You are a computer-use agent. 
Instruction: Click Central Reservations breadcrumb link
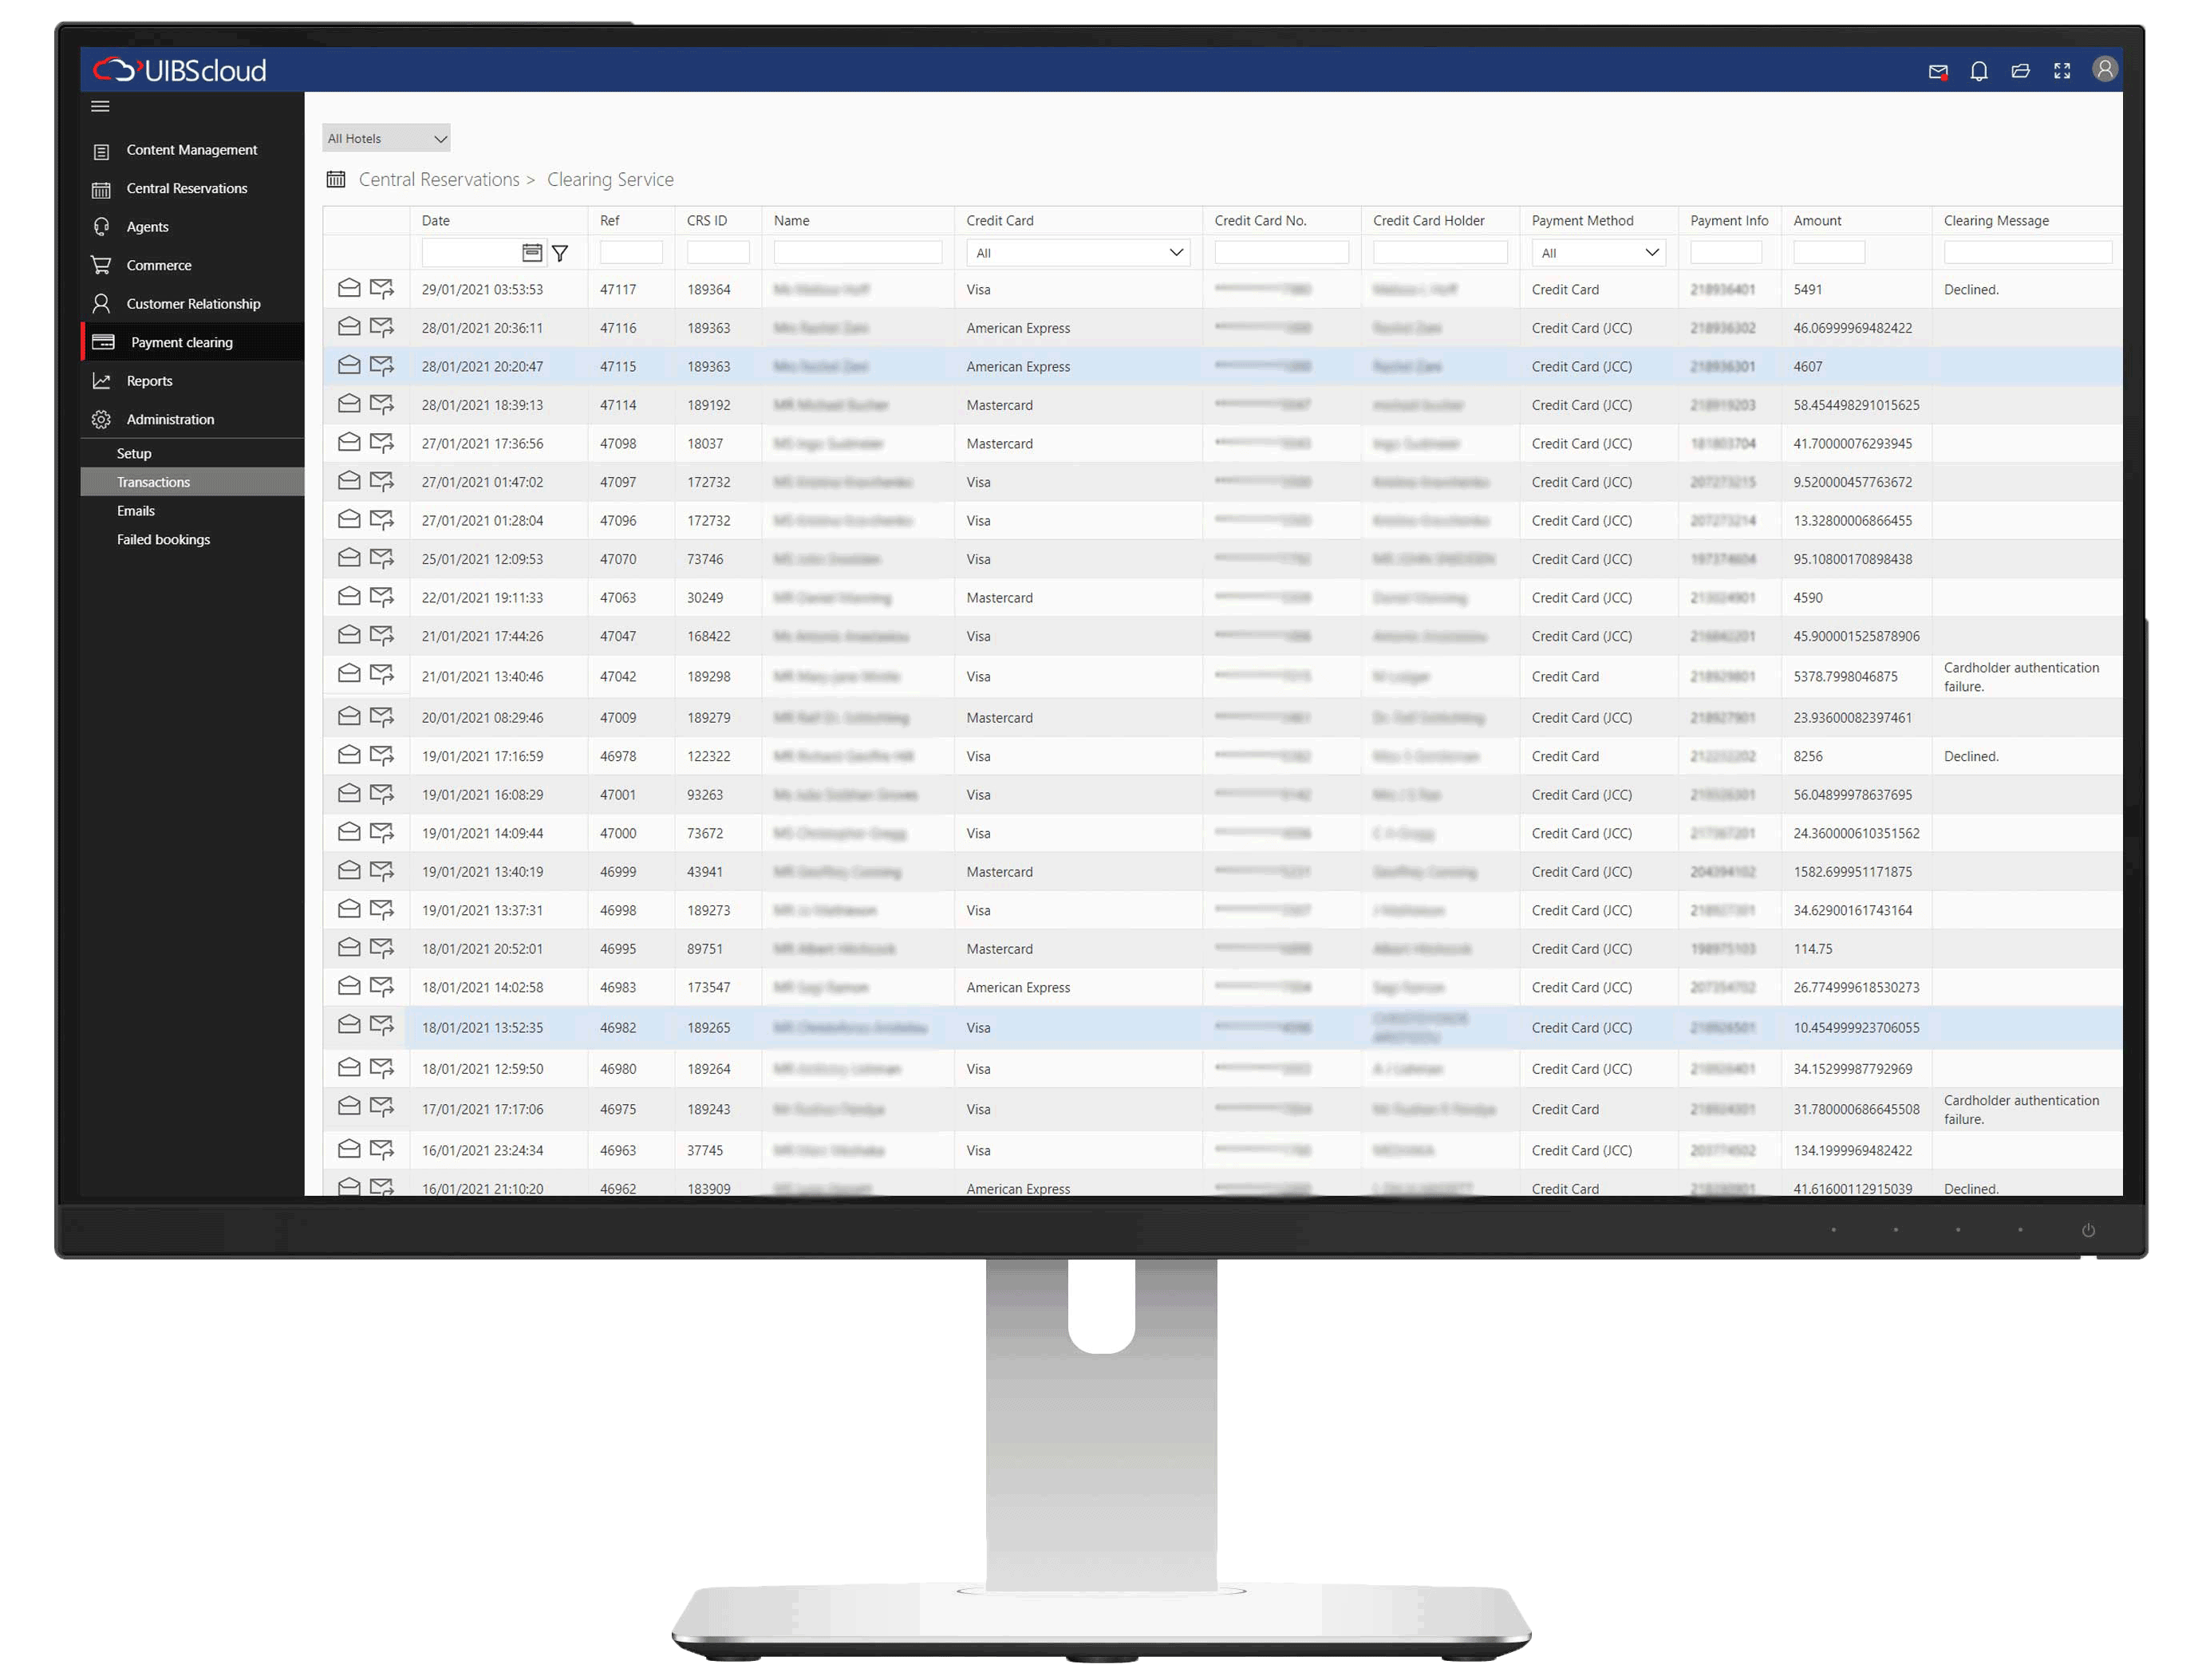click(439, 179)
